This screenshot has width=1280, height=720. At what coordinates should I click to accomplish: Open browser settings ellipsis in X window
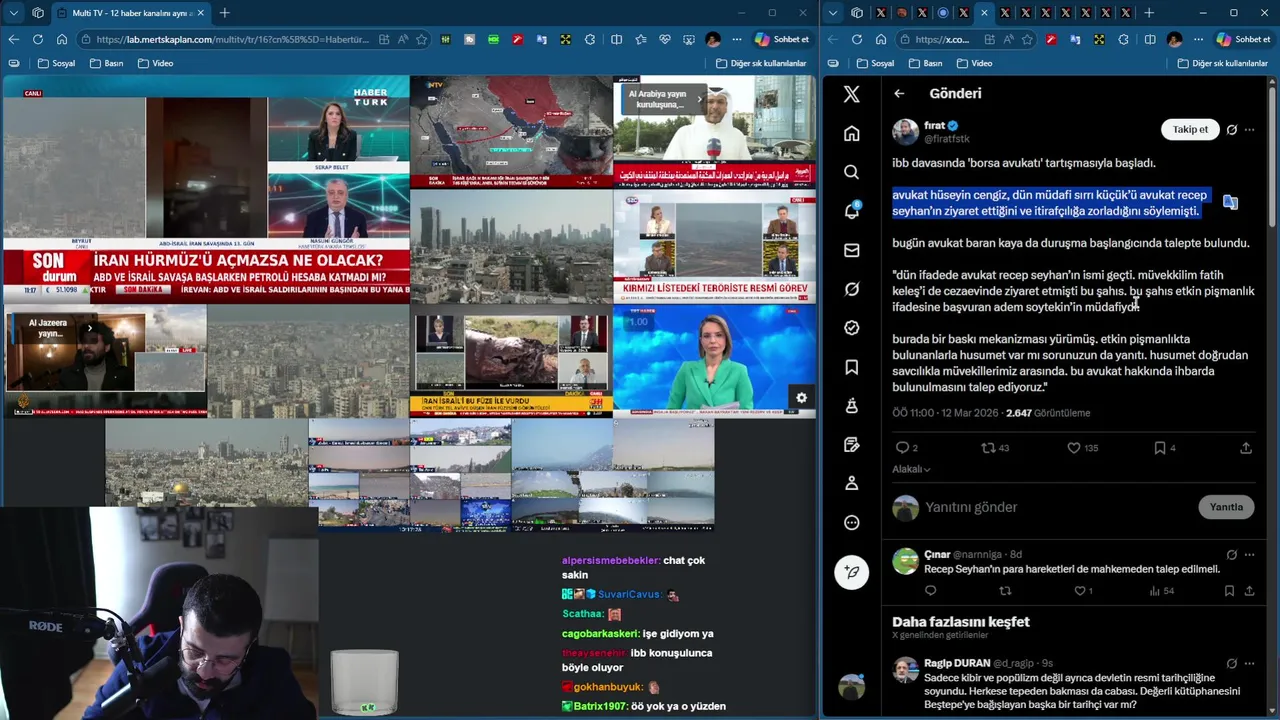(1199, 39)
